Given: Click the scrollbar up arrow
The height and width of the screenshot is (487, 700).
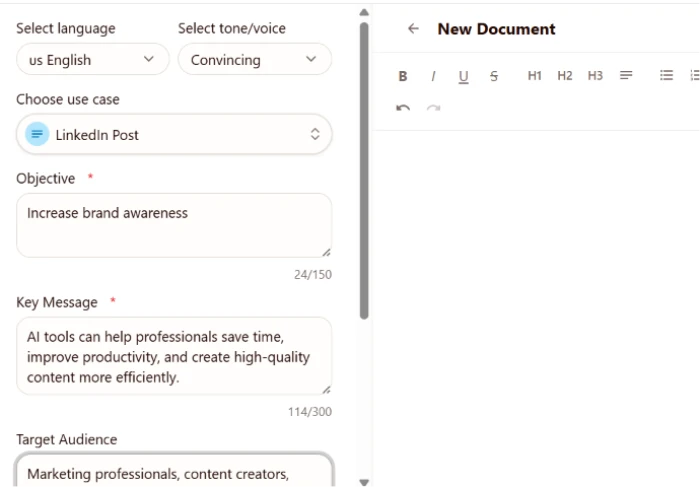Looking at the screenshot, I should (x=364, y=12).
